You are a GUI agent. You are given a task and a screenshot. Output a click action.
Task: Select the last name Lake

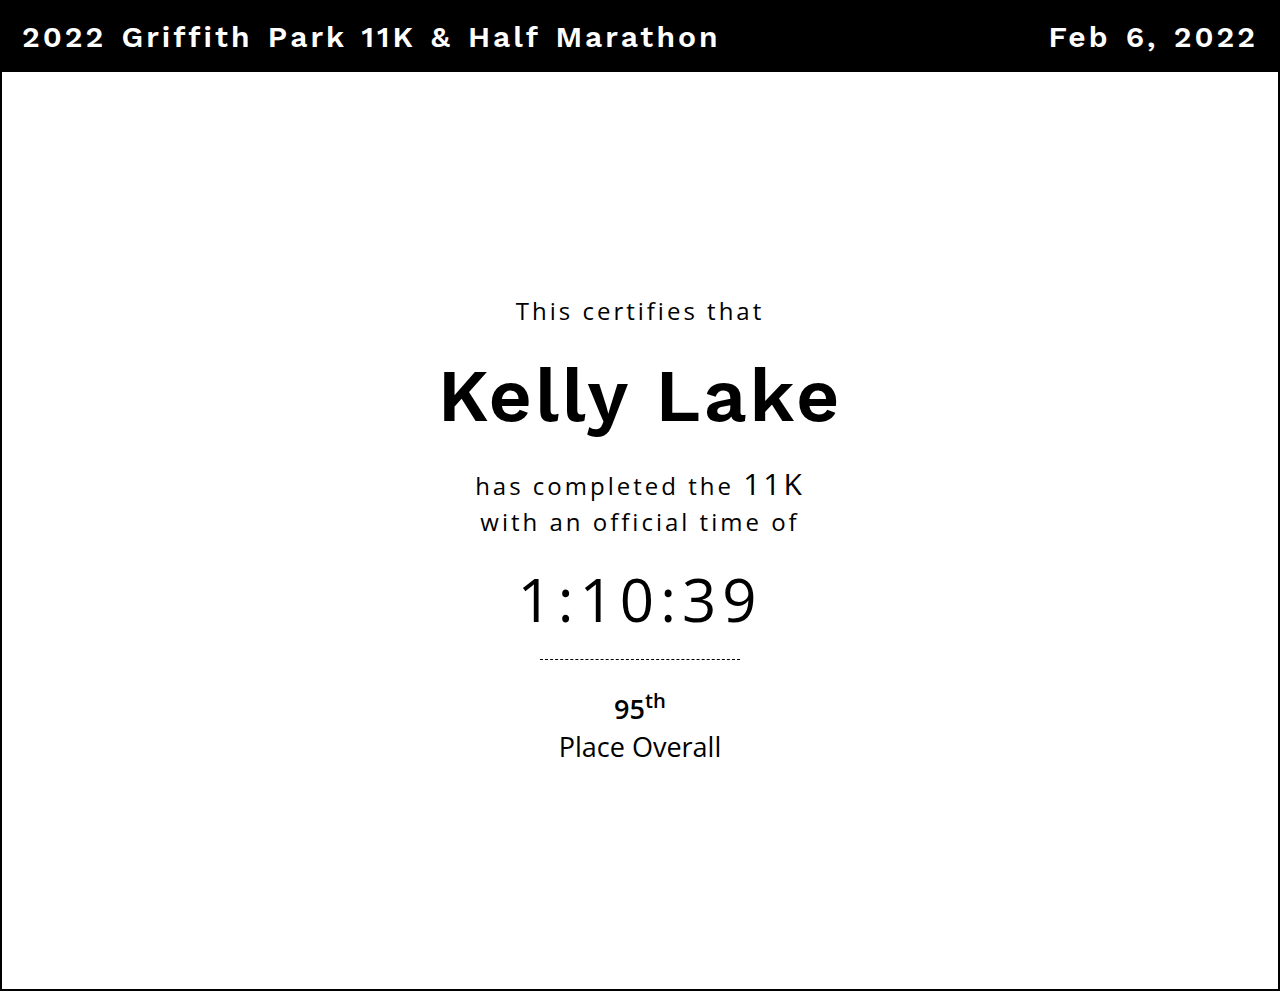[748, 398]
